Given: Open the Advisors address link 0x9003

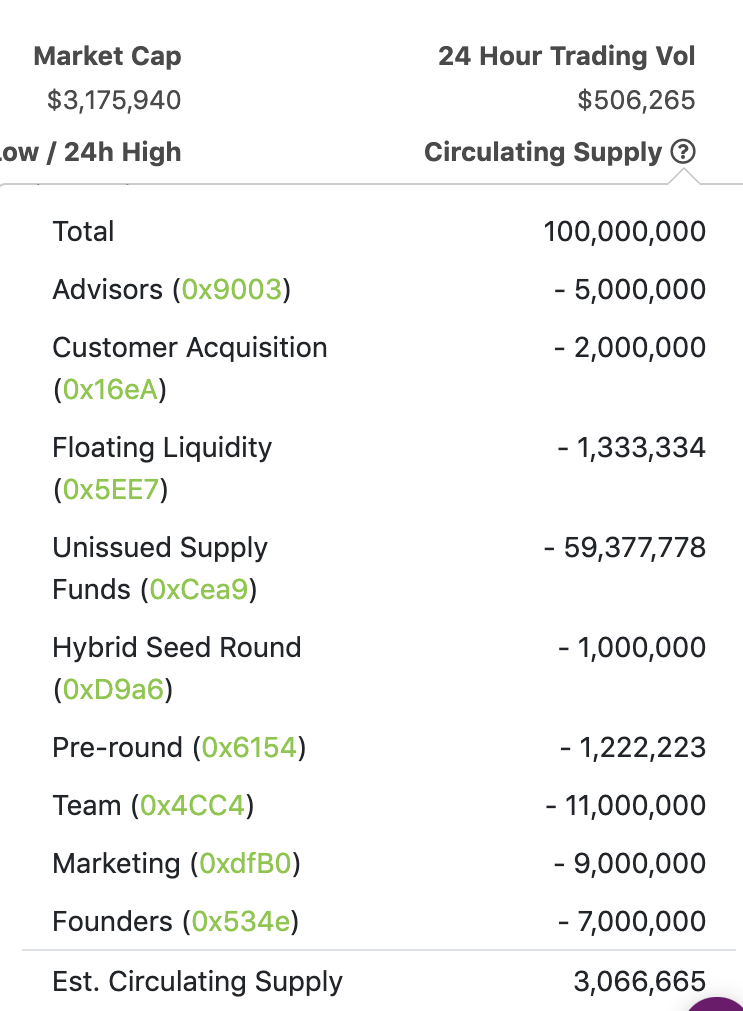Looking at the screenshot, I should [232, 290].
